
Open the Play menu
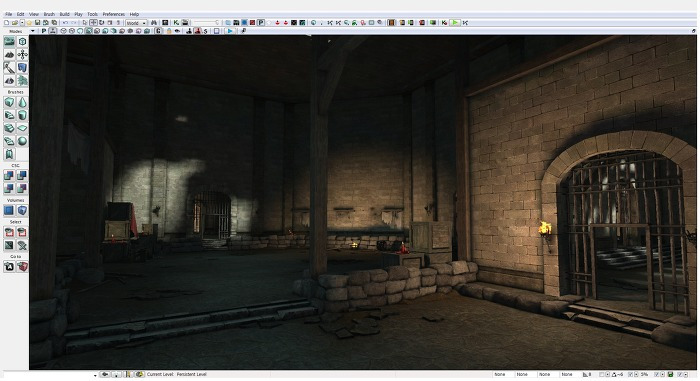pyautogui.click(x=79, y=14)
